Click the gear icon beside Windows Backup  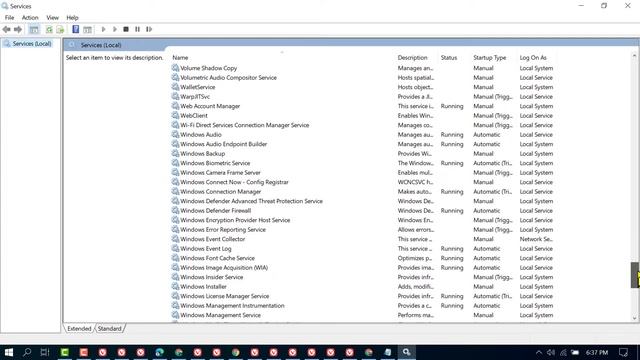coord(175,153)
